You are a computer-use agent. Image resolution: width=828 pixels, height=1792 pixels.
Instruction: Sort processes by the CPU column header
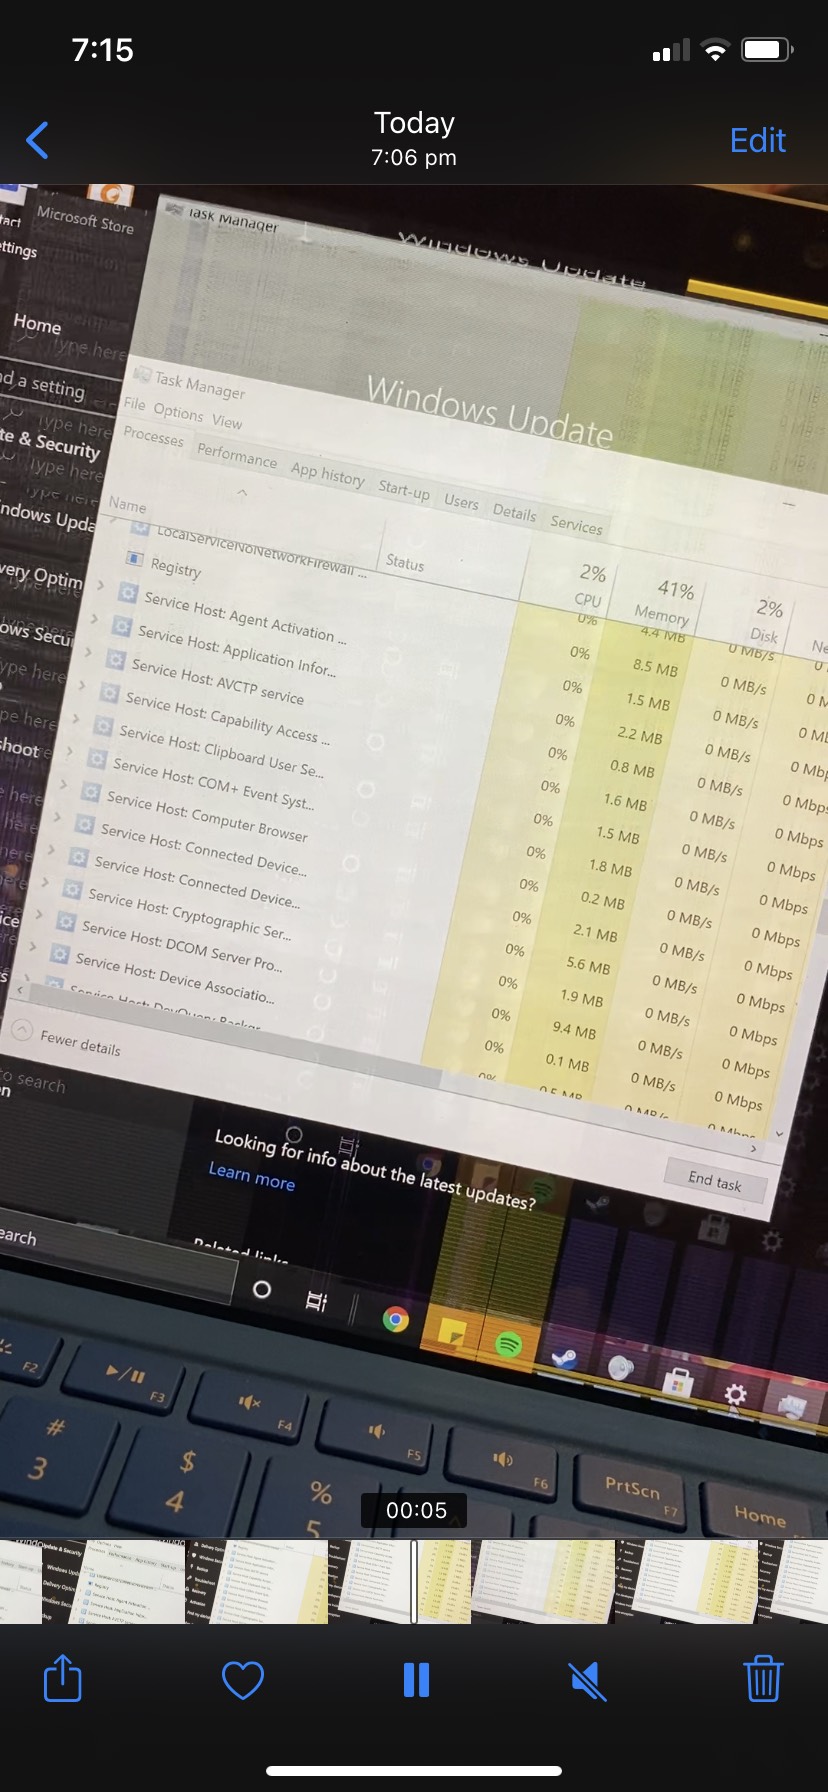(x=589, y=586)
